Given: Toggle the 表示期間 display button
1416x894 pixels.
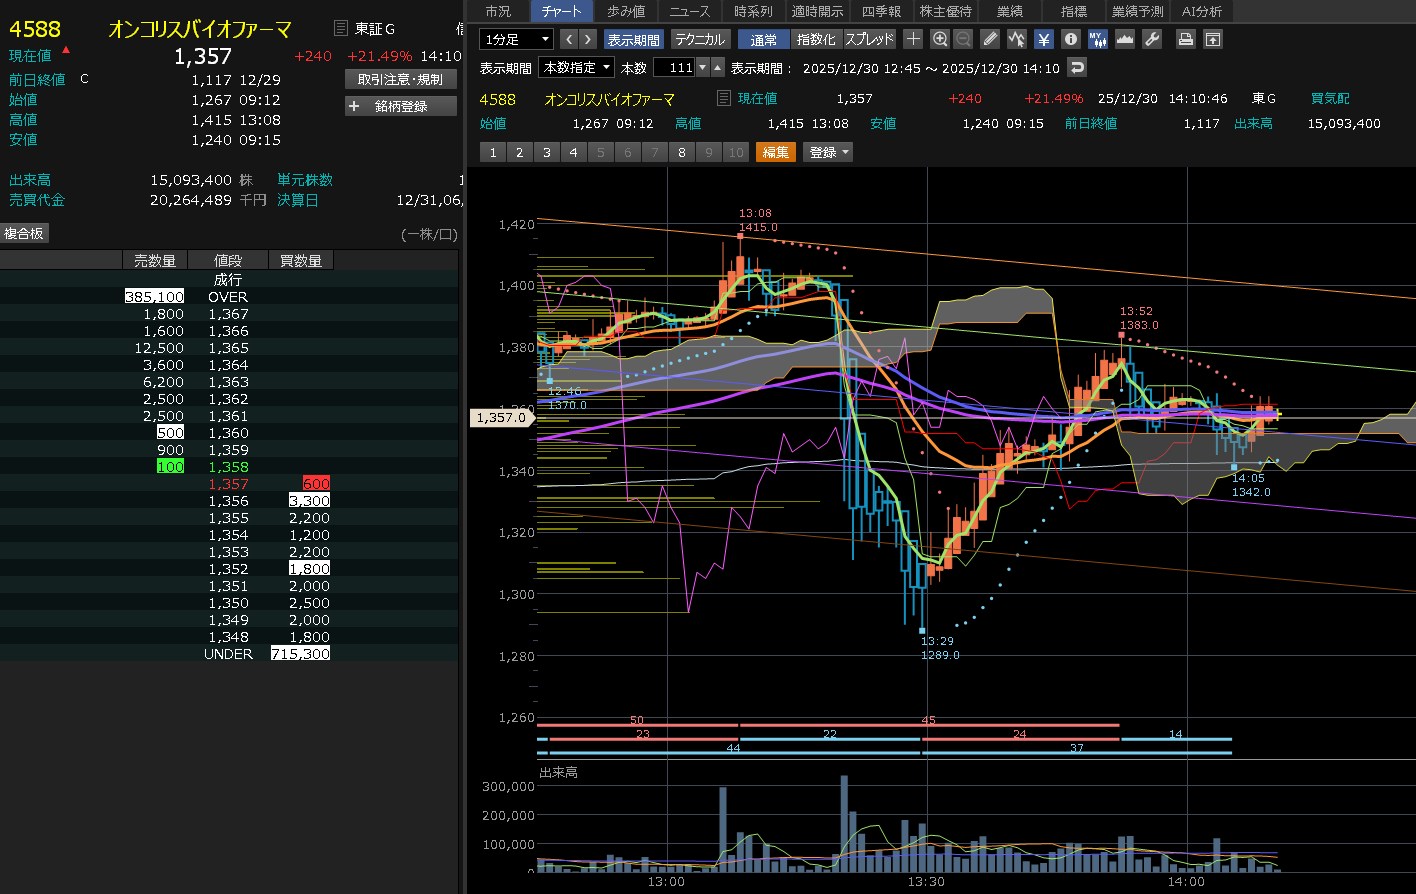Looking at the screenshot, I should (633, 39).
